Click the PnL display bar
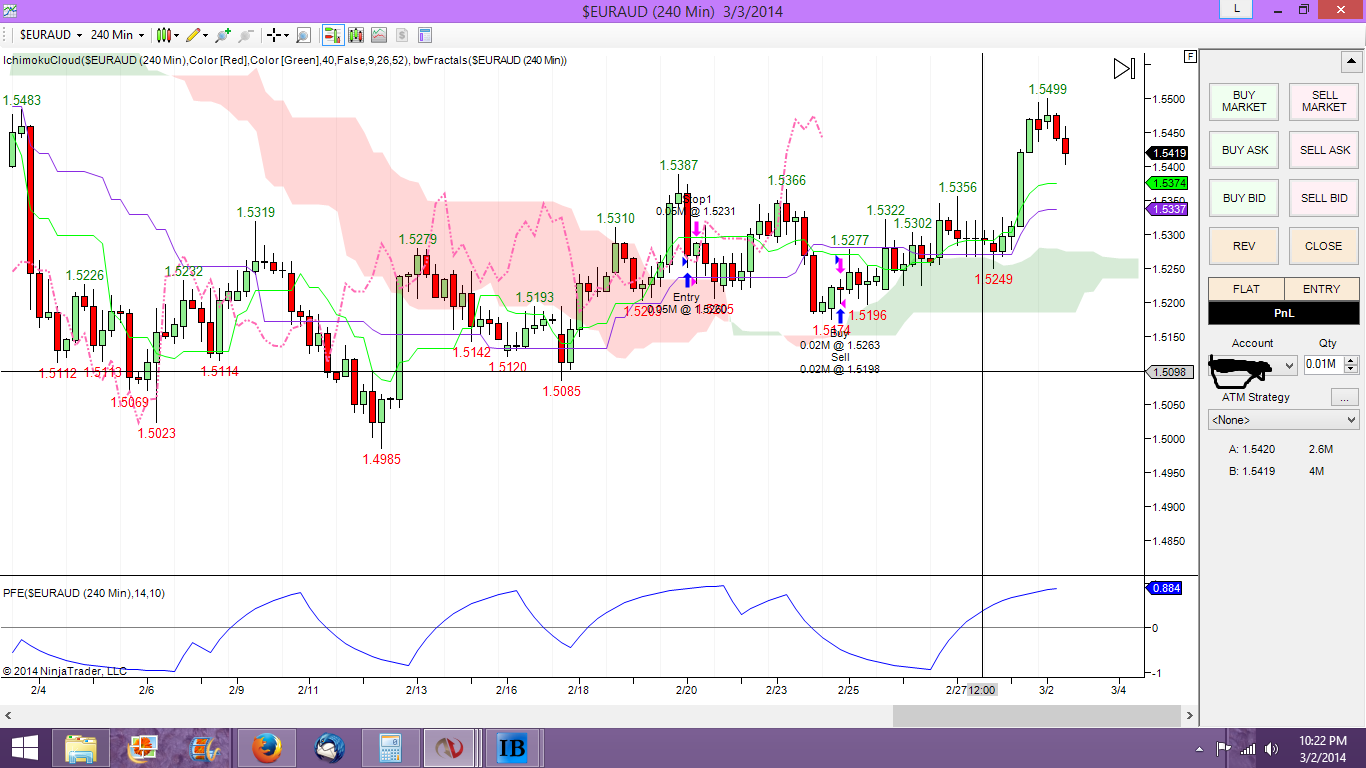This screenshot has height=768, width=1366. 1284,313
